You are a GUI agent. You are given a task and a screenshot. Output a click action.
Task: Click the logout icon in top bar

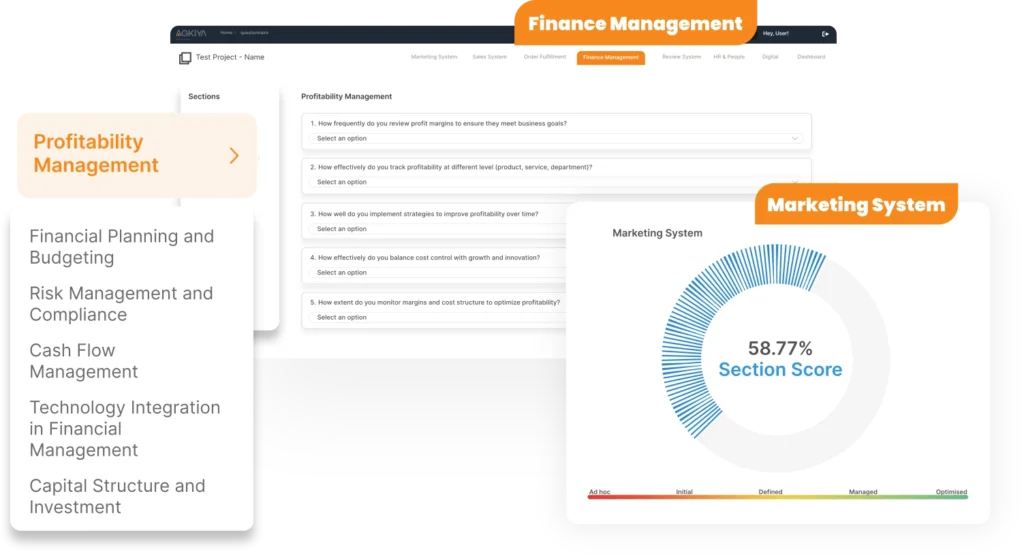(x=825, y=34)
